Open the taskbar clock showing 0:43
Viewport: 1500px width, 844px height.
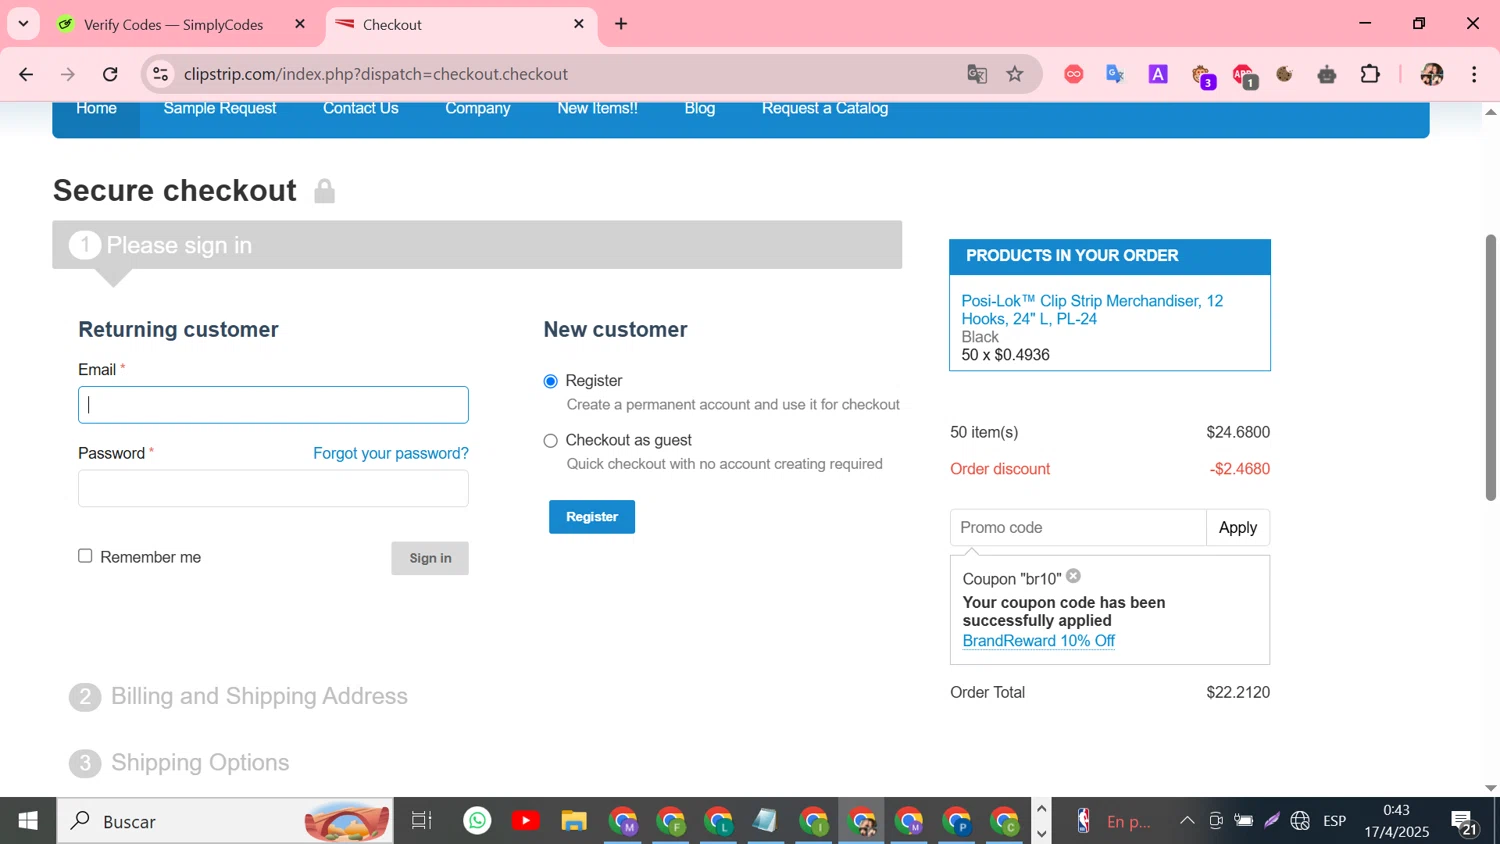click(x=1397, y=821)
